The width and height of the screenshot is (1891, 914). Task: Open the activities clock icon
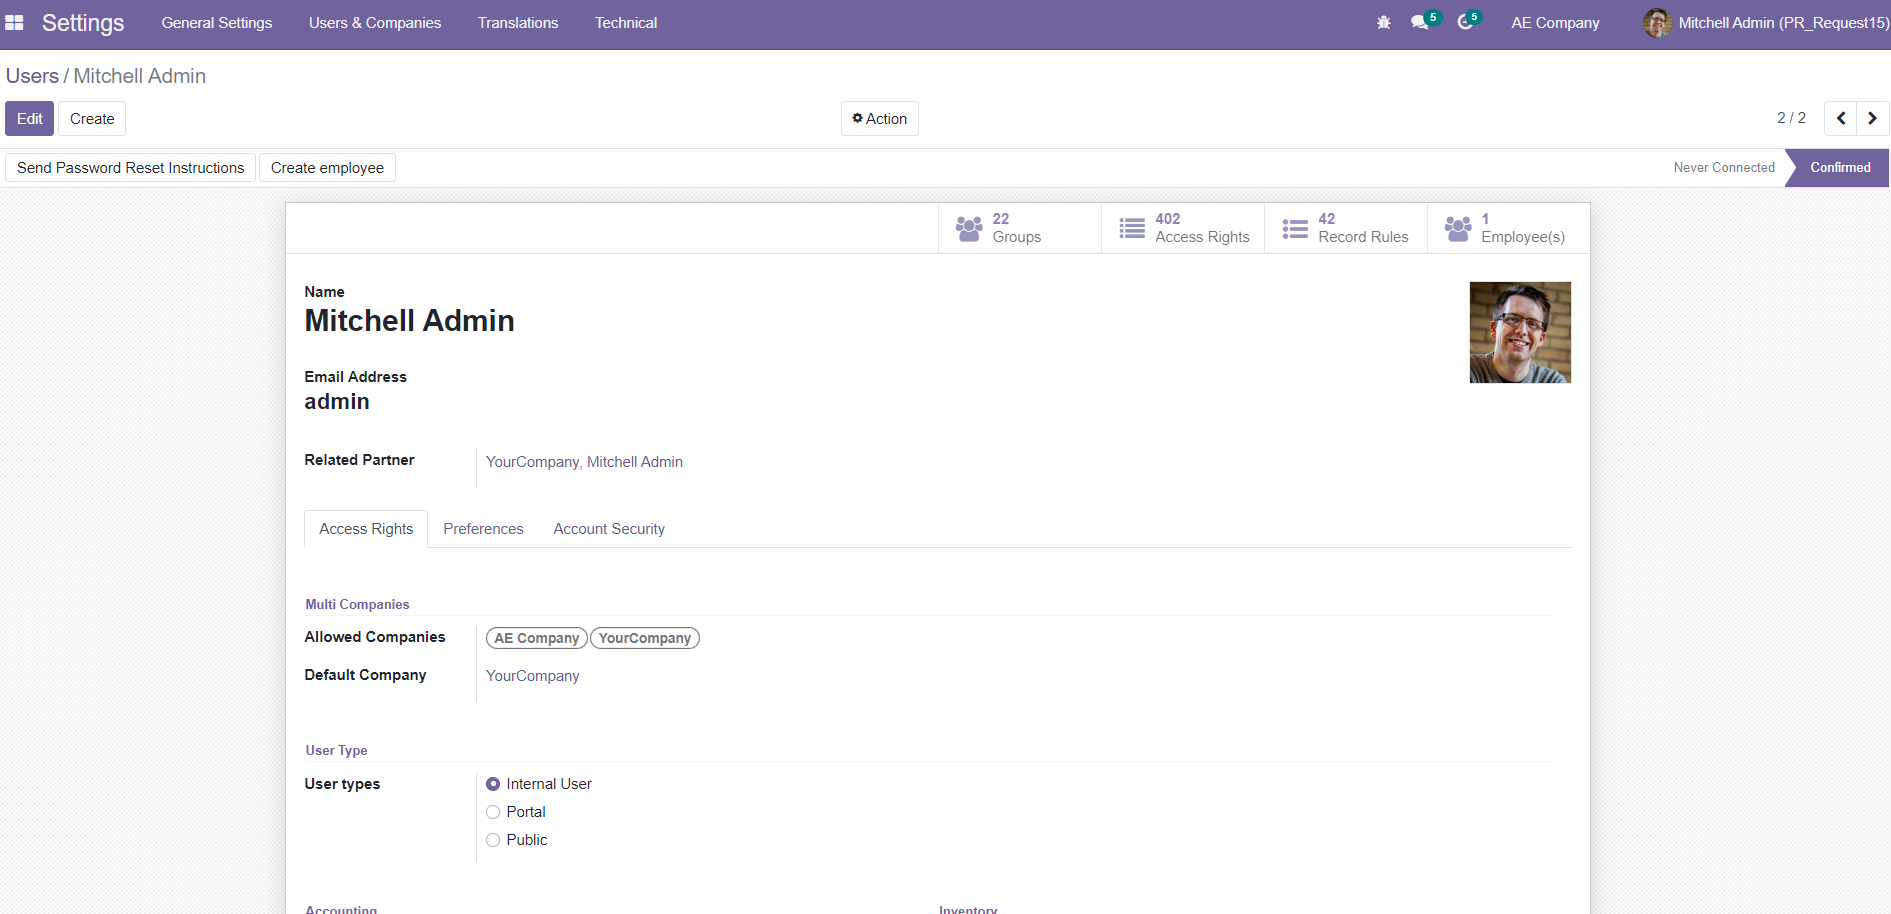point(1465,22)
